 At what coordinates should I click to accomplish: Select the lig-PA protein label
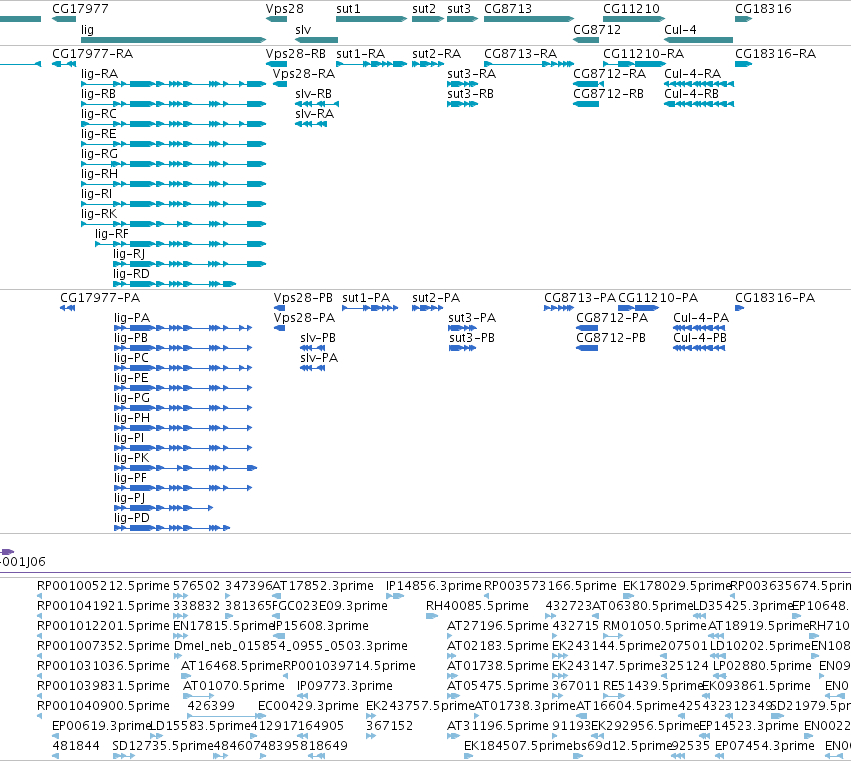tap(132, 318)
